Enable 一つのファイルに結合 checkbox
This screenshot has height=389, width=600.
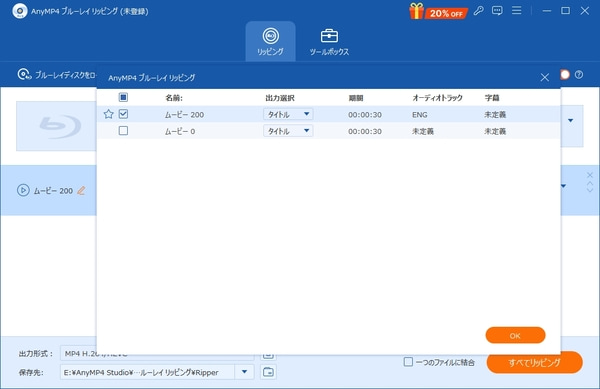408,362
